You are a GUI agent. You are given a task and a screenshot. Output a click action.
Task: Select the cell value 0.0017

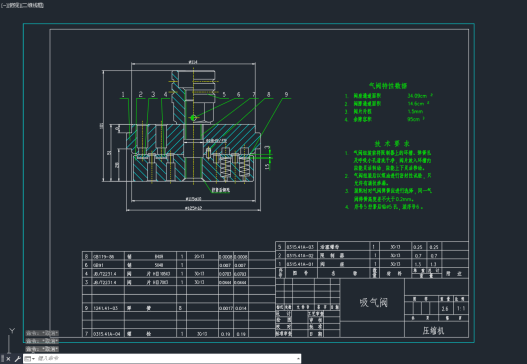coord(225,308)
